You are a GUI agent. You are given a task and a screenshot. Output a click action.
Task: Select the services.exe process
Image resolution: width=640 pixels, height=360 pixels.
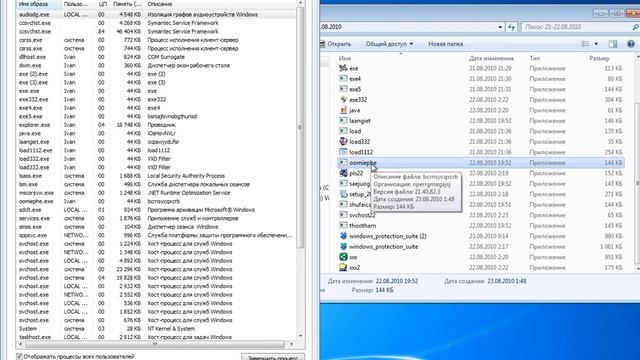point(156,218)
